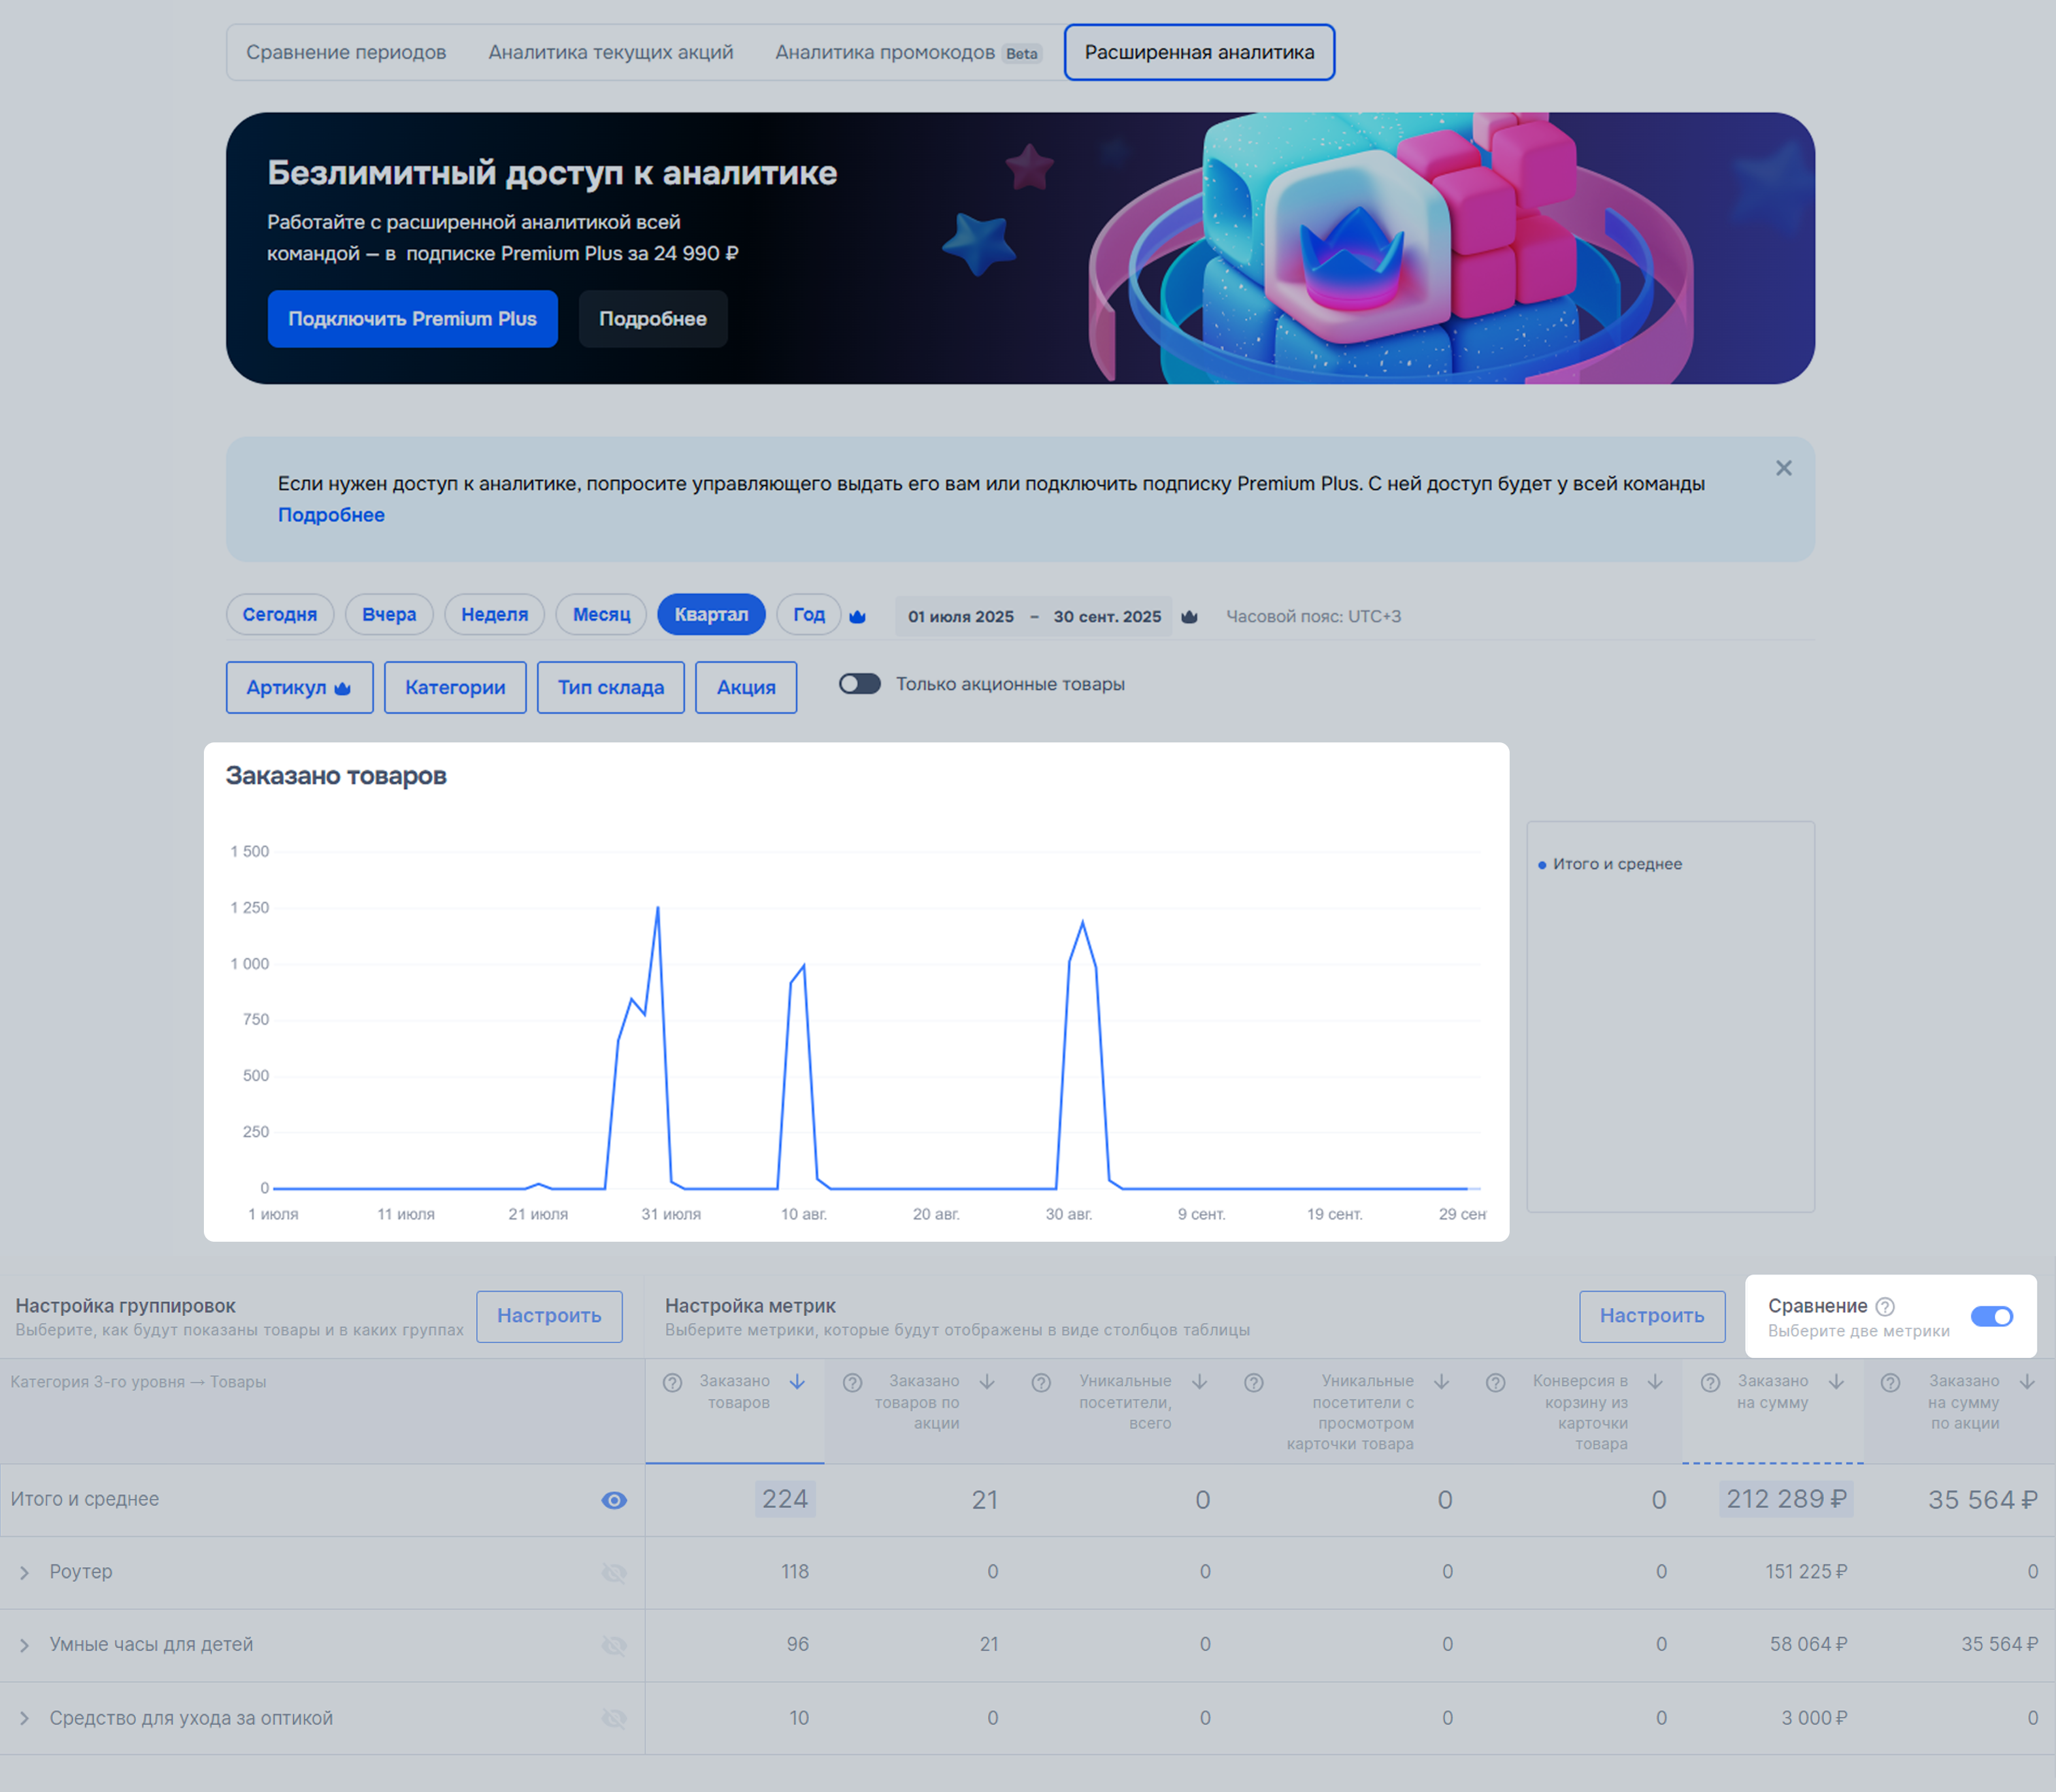Click crown icon next to date range
Viewport: 2056px width, 1792px height.
(x=1189, y=616)
